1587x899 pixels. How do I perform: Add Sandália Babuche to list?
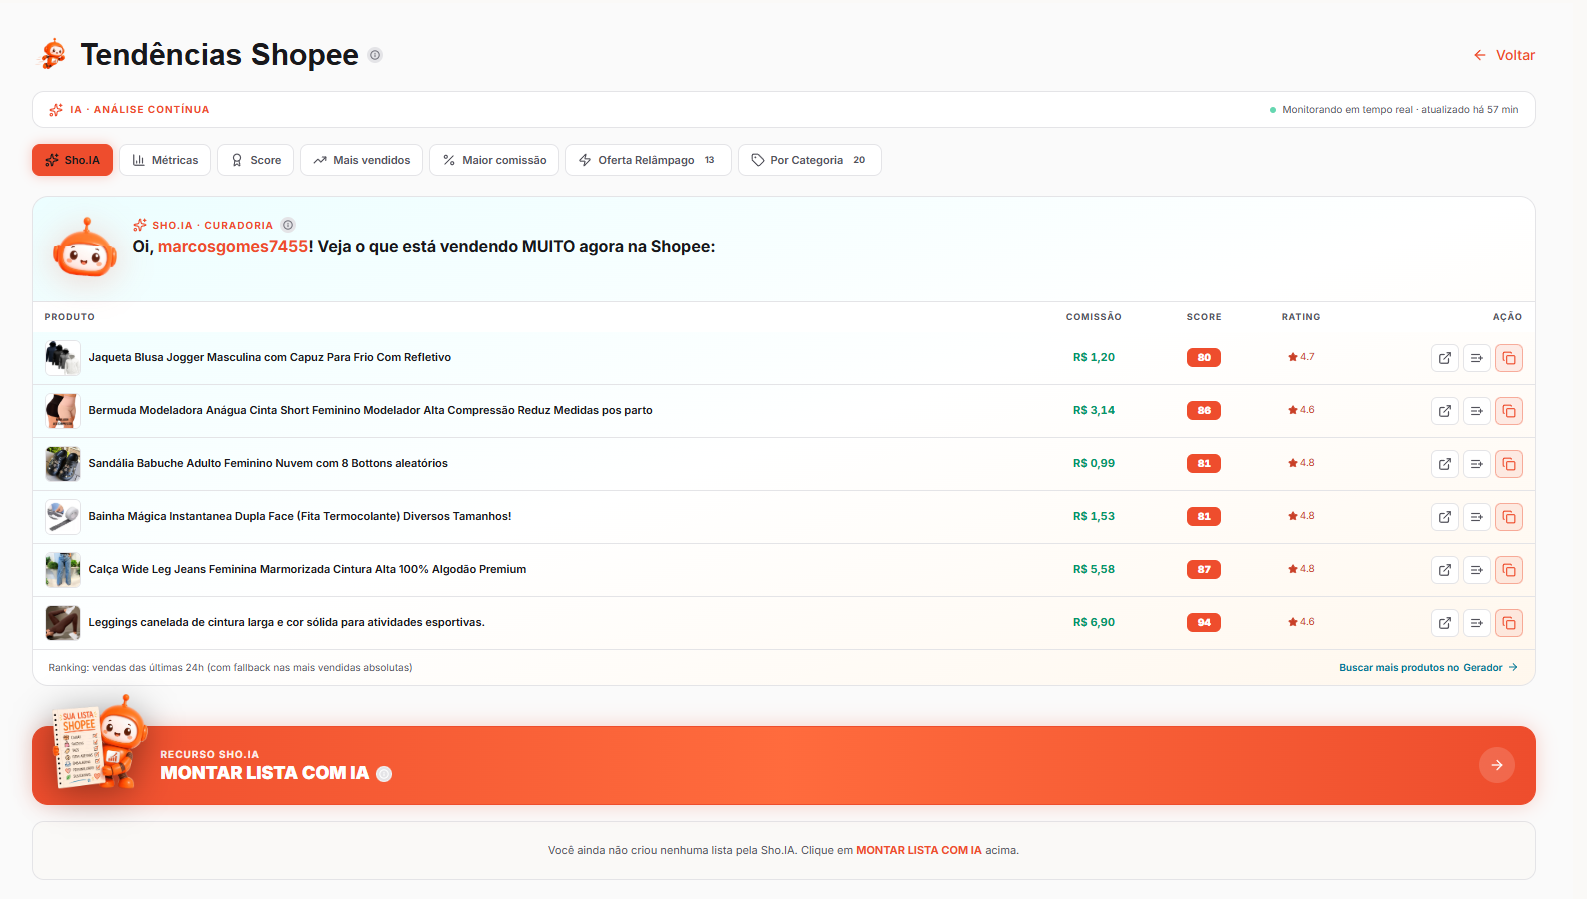1477,464
